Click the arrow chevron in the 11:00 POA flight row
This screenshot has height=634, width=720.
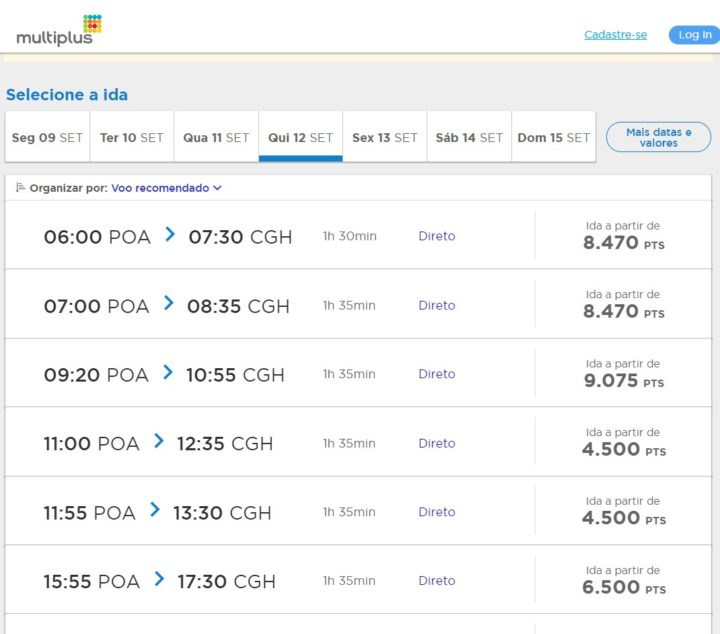tap(159, 441)
